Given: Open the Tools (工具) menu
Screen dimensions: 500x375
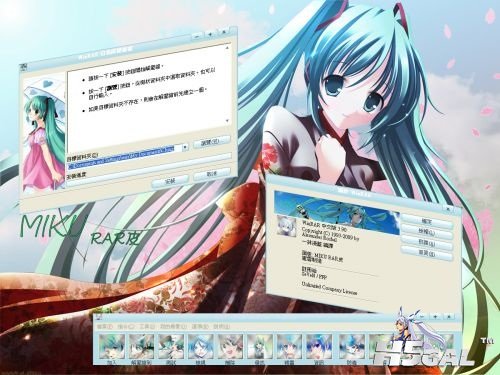Looking at the screenshot, I should 146,327.
